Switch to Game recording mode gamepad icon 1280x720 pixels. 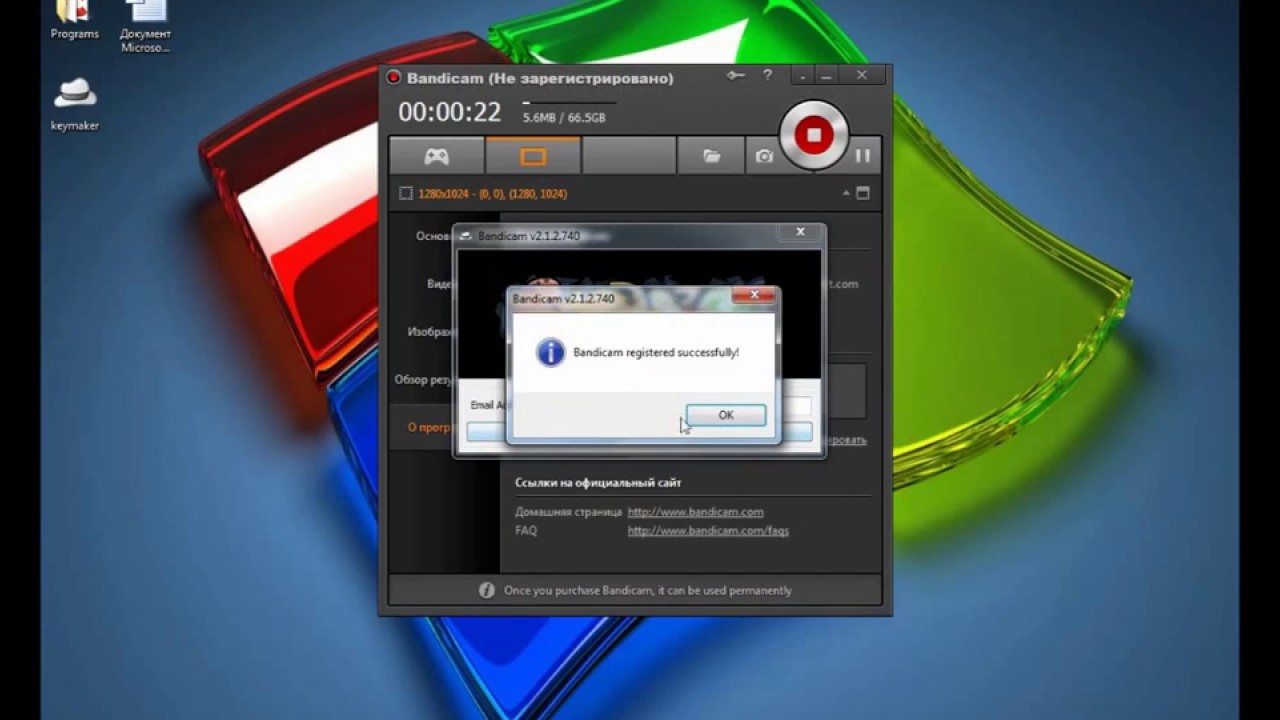[x=436, y=157]
